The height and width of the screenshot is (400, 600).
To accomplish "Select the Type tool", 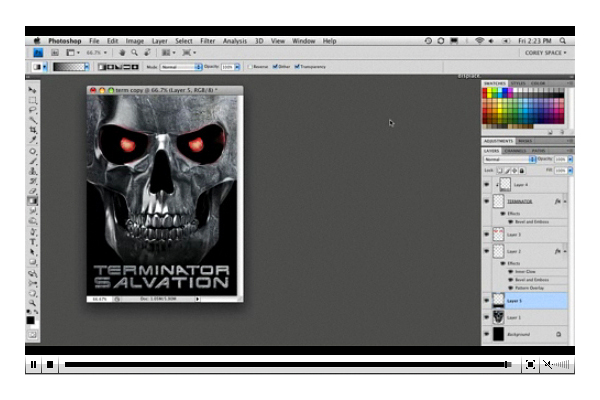I will [33, 242].
